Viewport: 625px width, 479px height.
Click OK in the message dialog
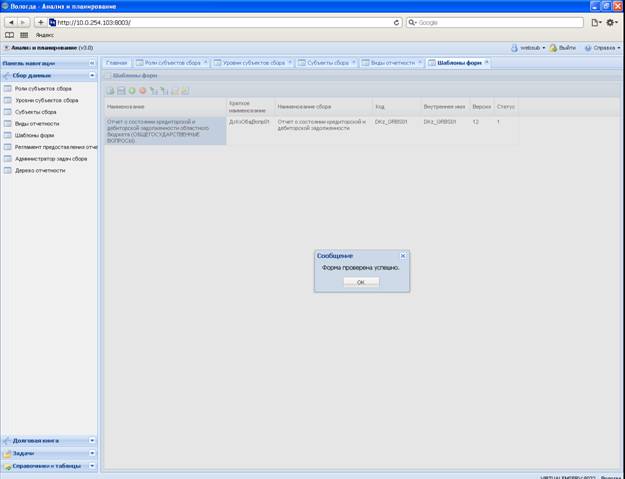[361, 282]
